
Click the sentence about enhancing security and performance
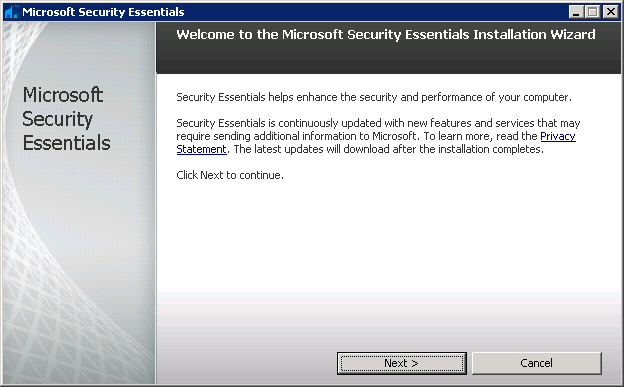click(x=374, y=98)
